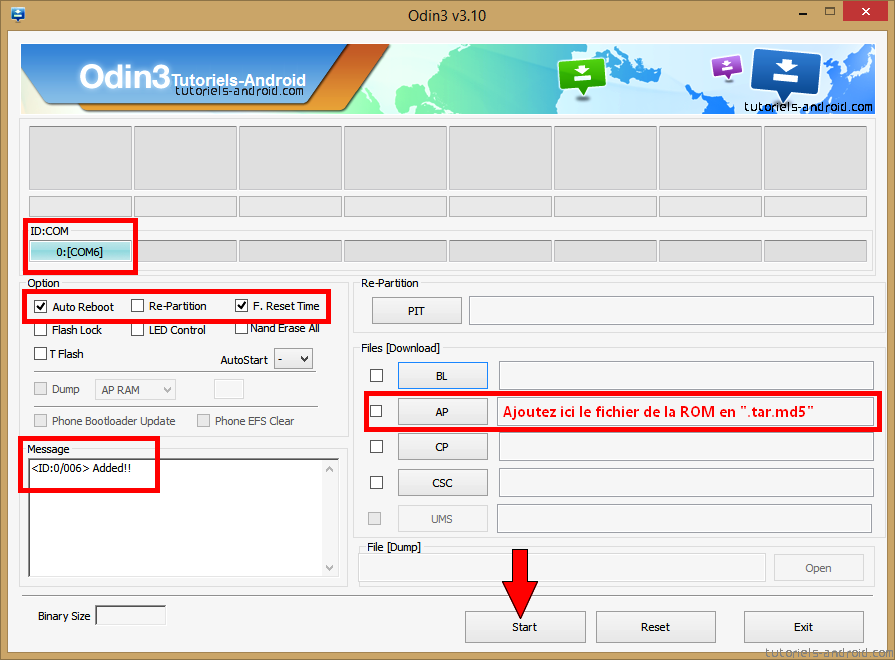Tick the checkbox beside the AP button
The width and height of the screenshot is (895, 660).
376,411
